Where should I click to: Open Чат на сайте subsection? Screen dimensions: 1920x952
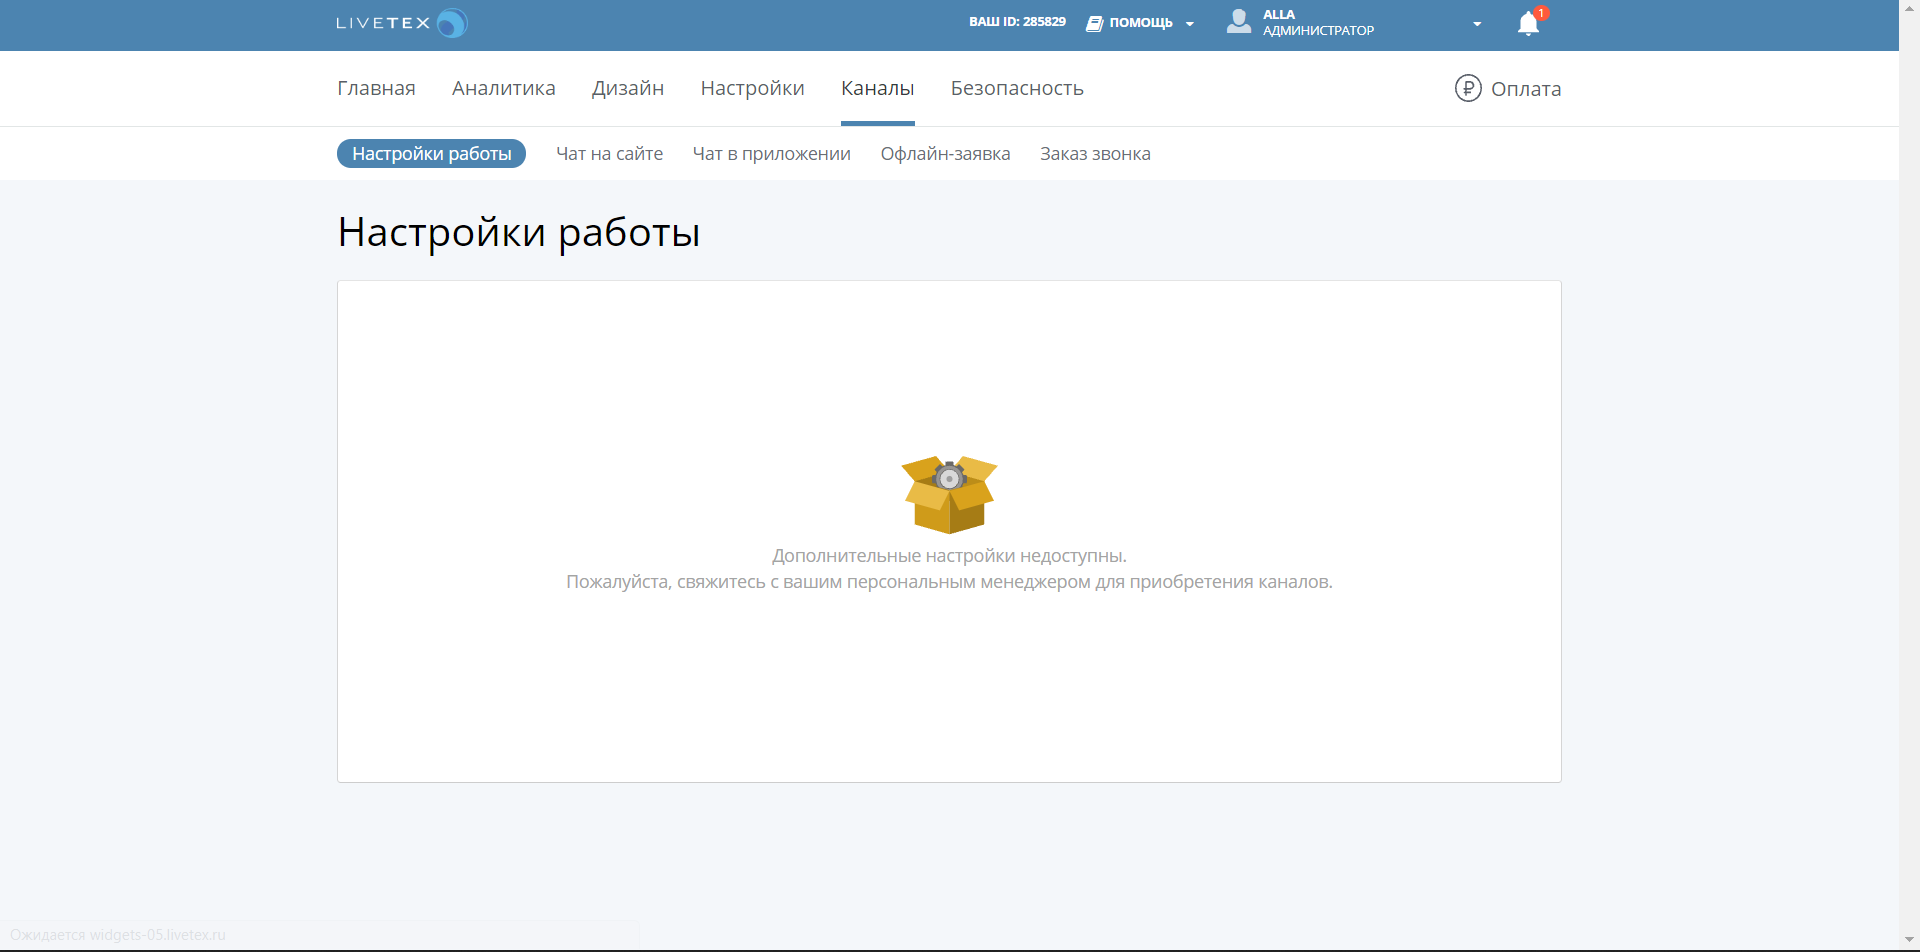(x=610, y=154)
